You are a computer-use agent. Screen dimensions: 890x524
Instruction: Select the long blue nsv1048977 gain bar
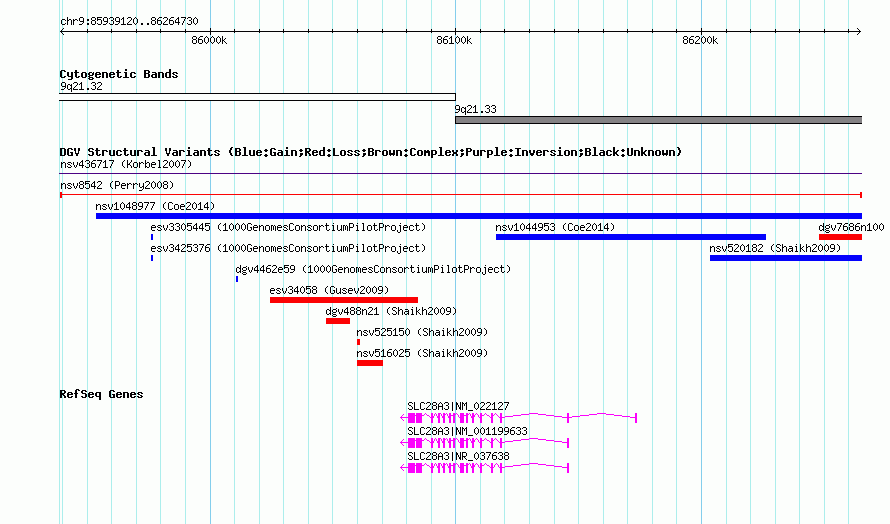pos(479,216)
